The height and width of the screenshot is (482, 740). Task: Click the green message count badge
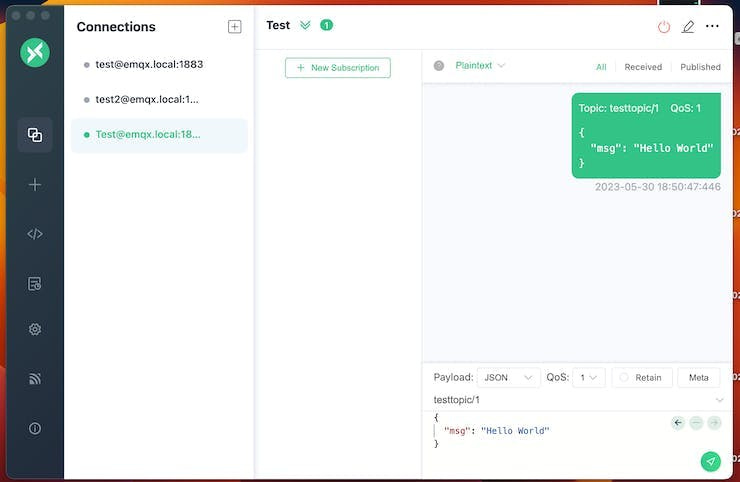(x=326, y=25)
